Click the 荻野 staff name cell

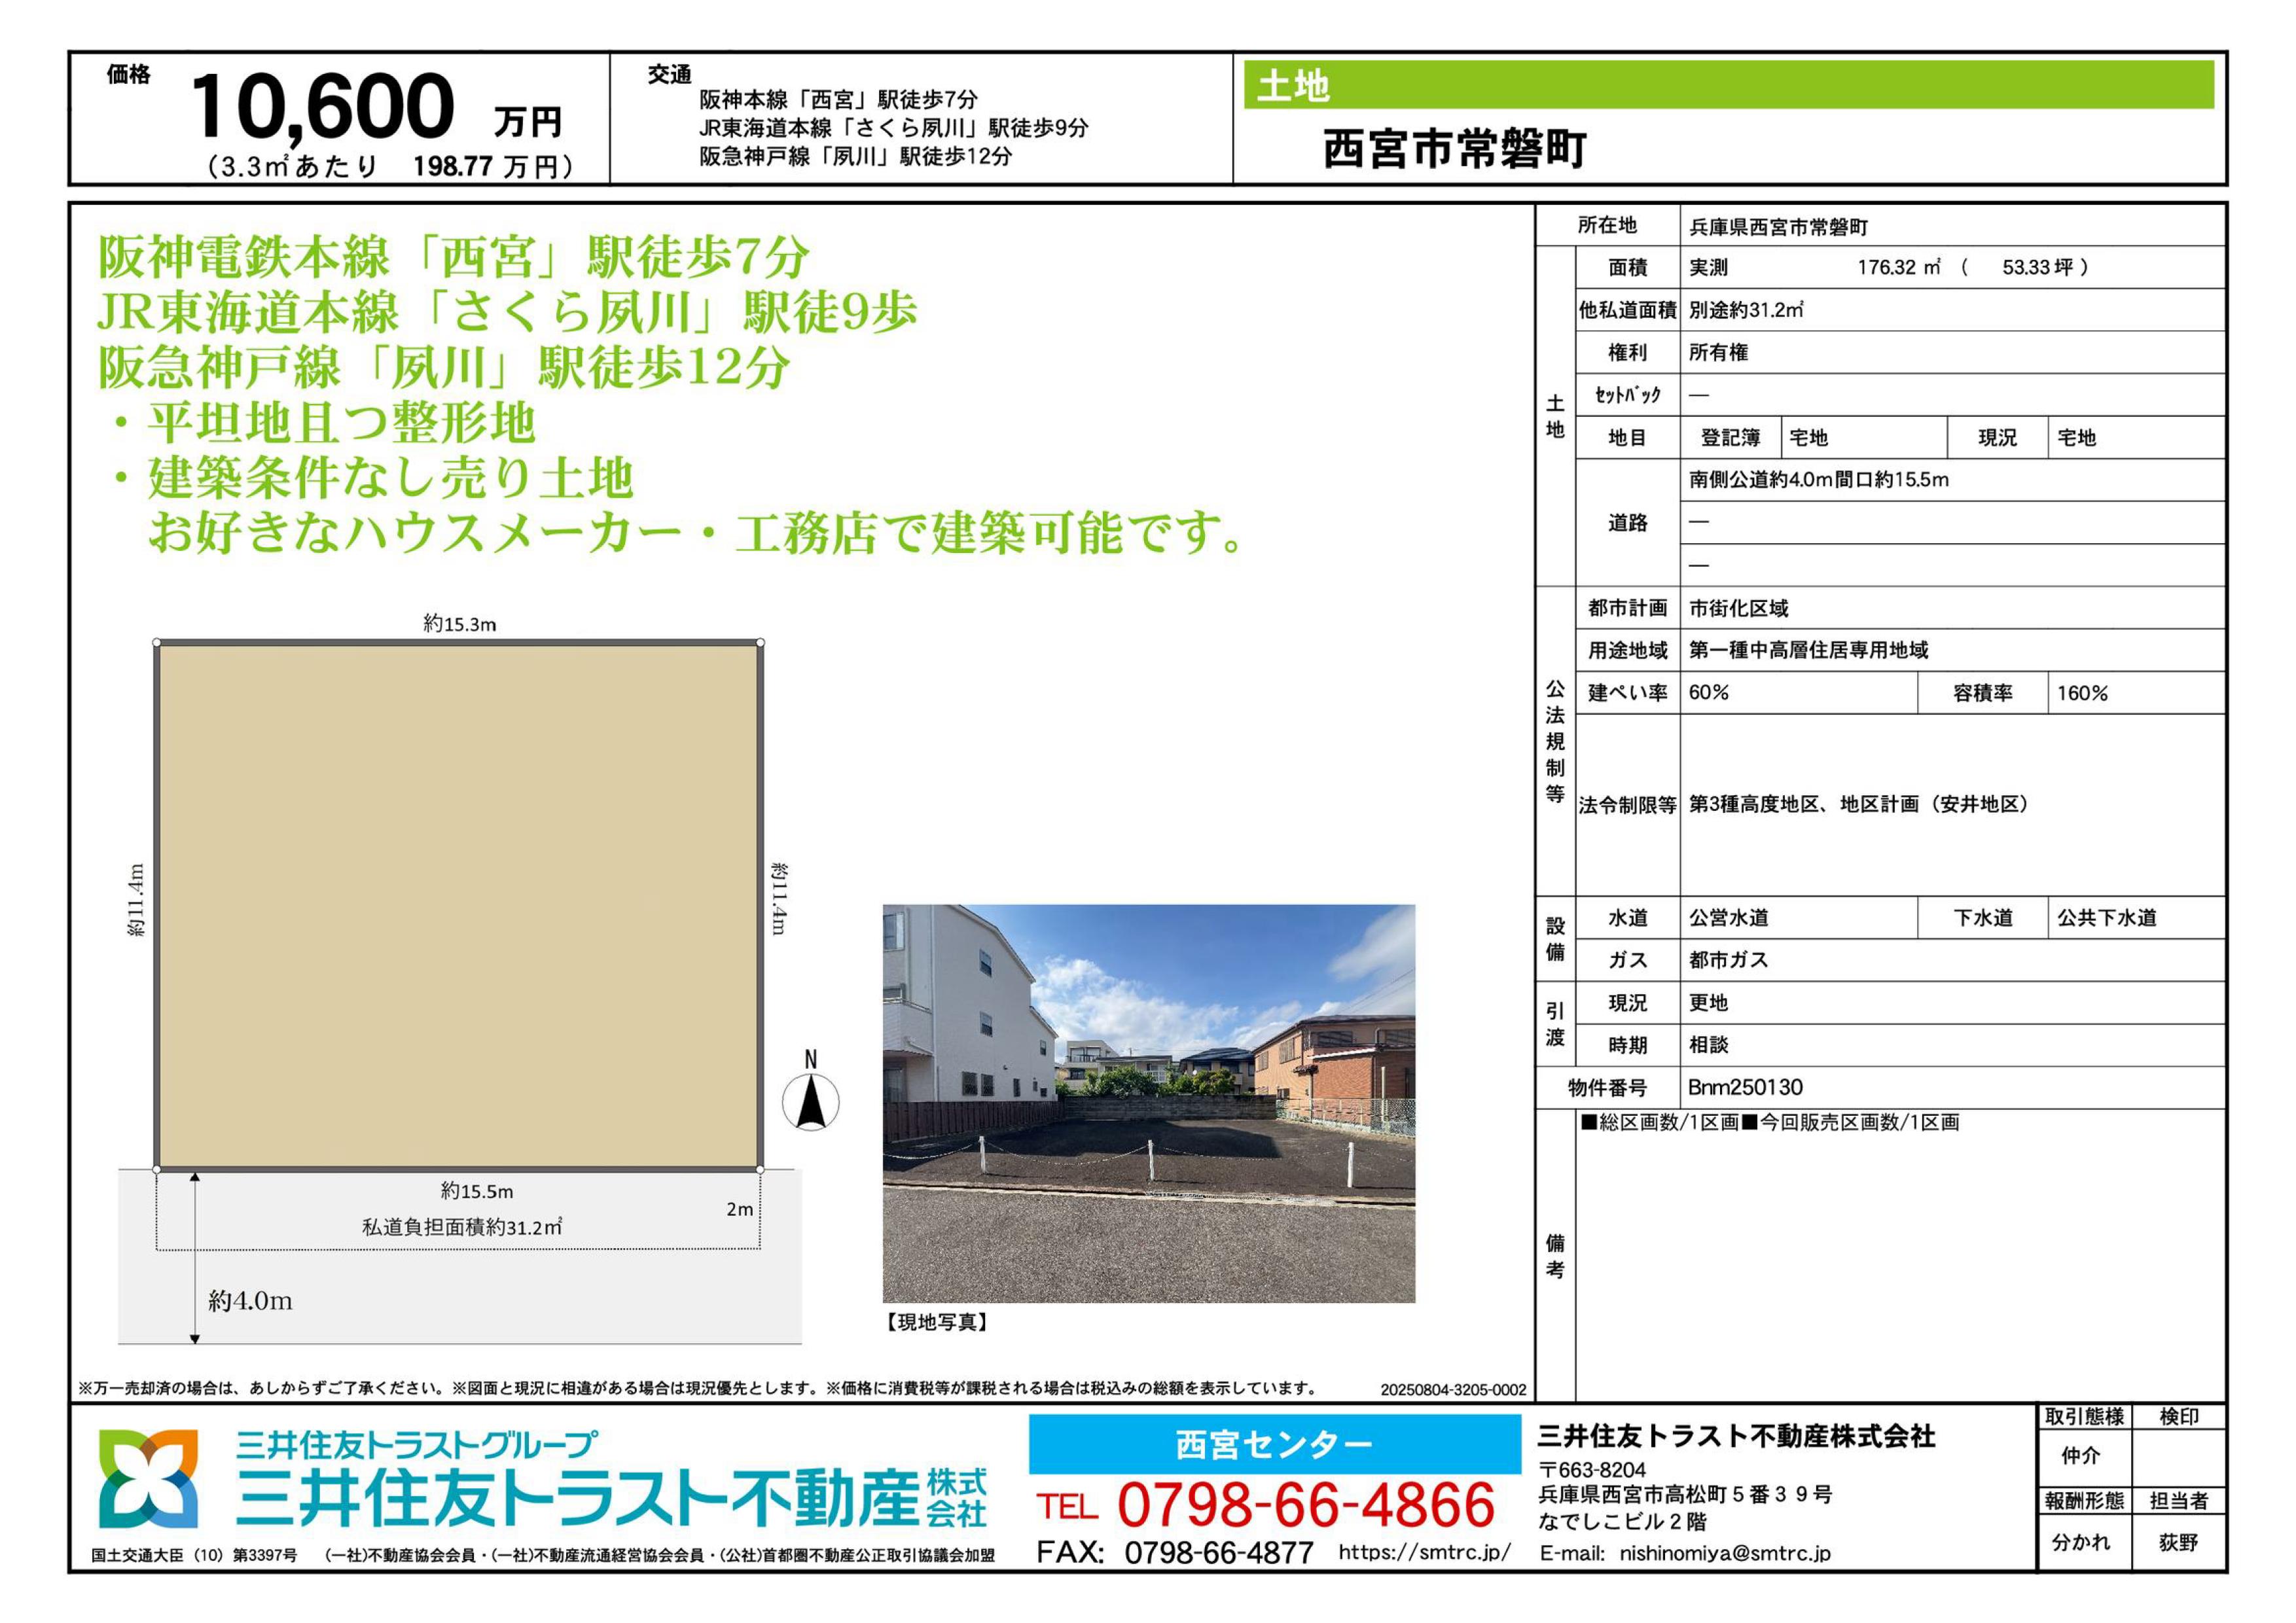2178,1542
